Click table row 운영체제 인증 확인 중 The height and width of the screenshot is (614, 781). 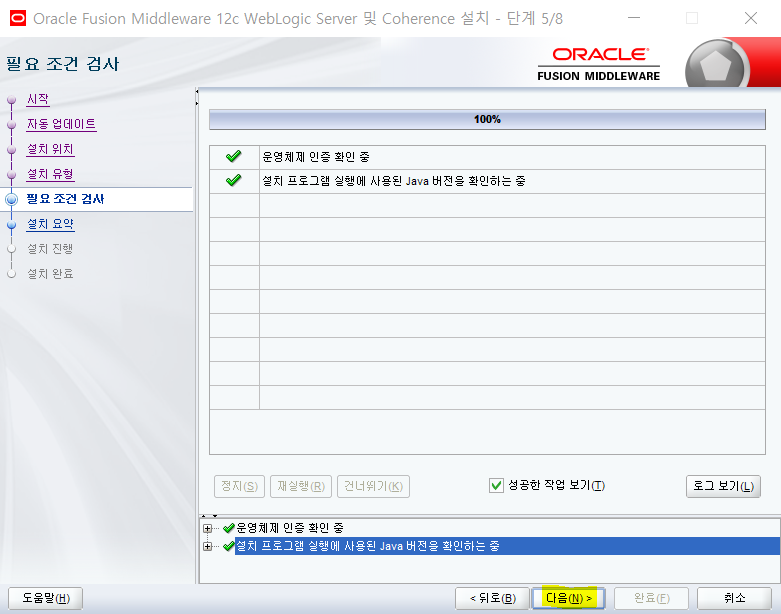[487, 157]
